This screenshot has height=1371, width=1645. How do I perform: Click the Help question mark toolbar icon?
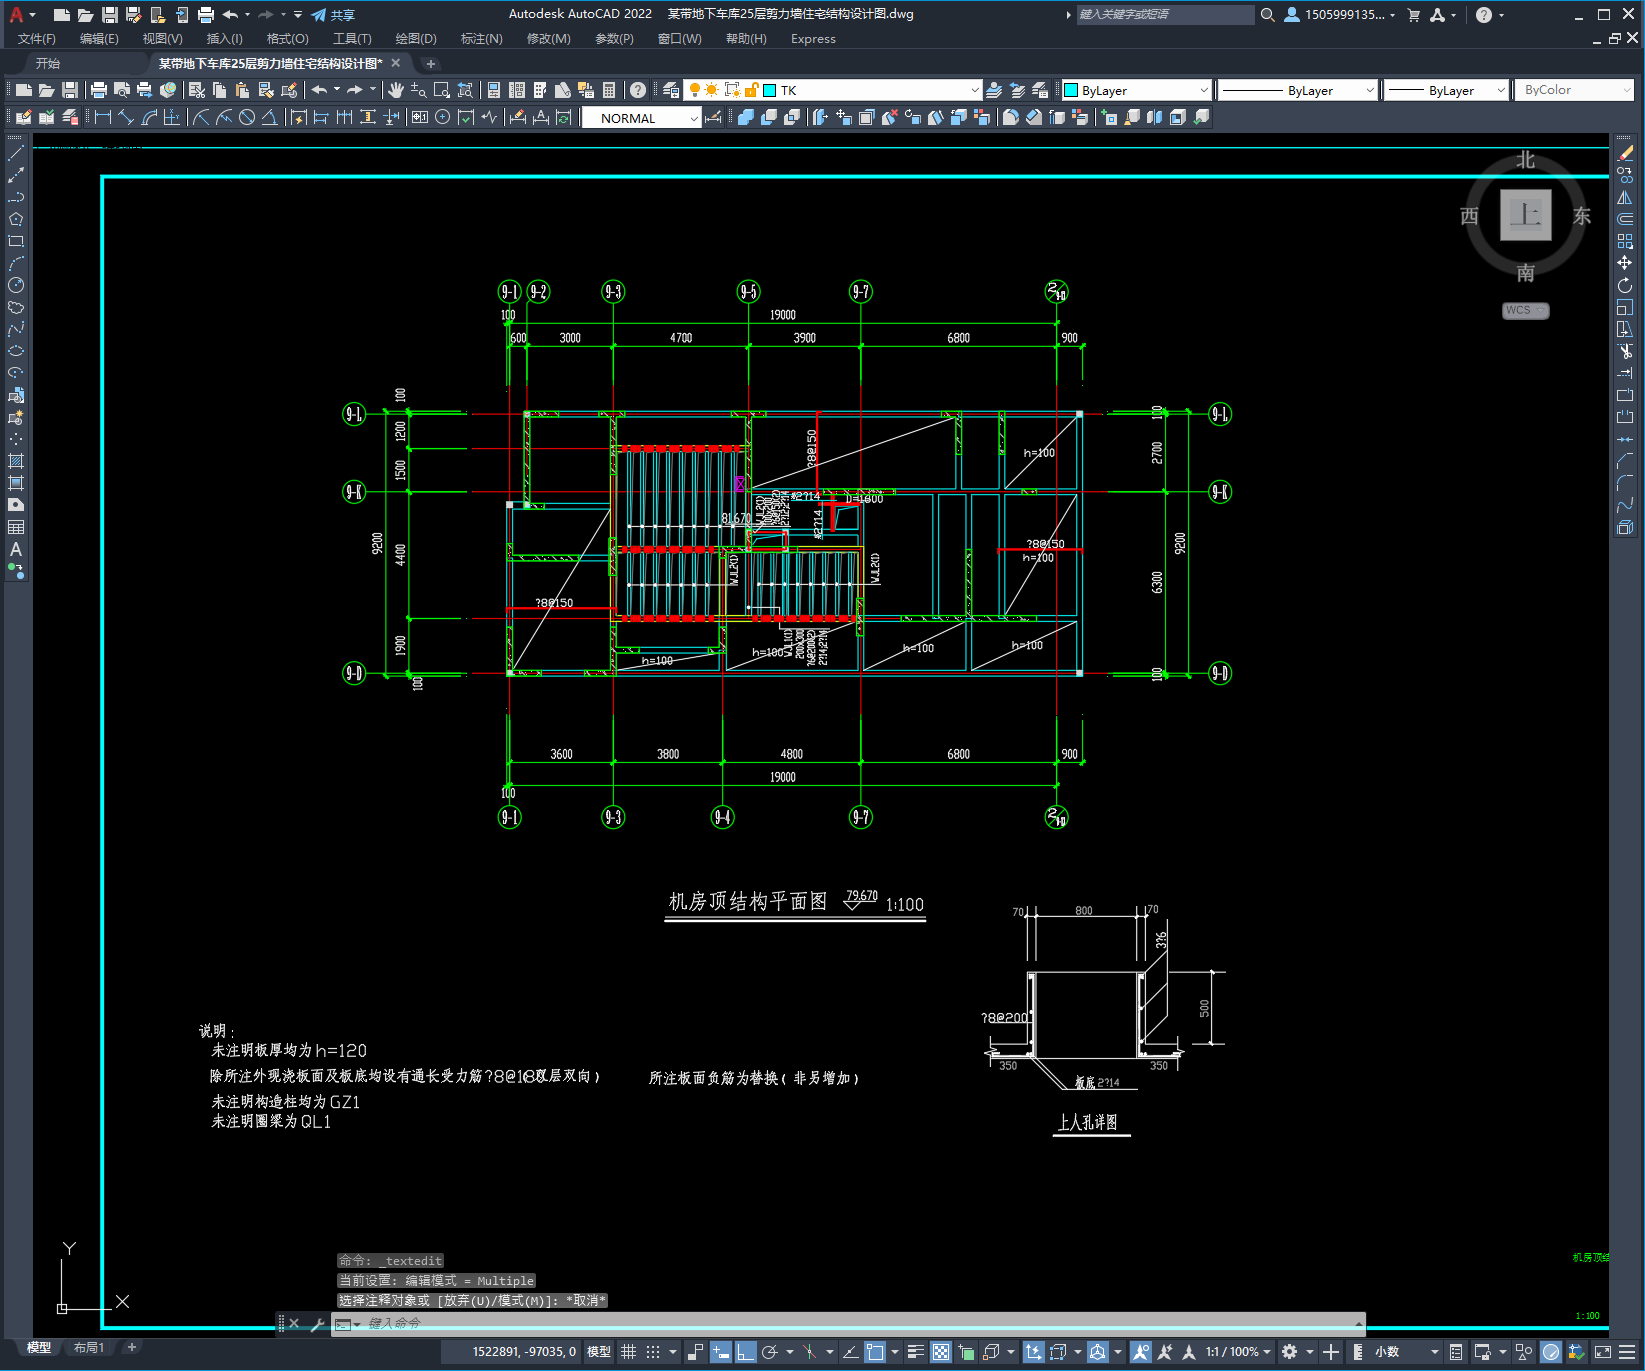click(x=638, y=90)
